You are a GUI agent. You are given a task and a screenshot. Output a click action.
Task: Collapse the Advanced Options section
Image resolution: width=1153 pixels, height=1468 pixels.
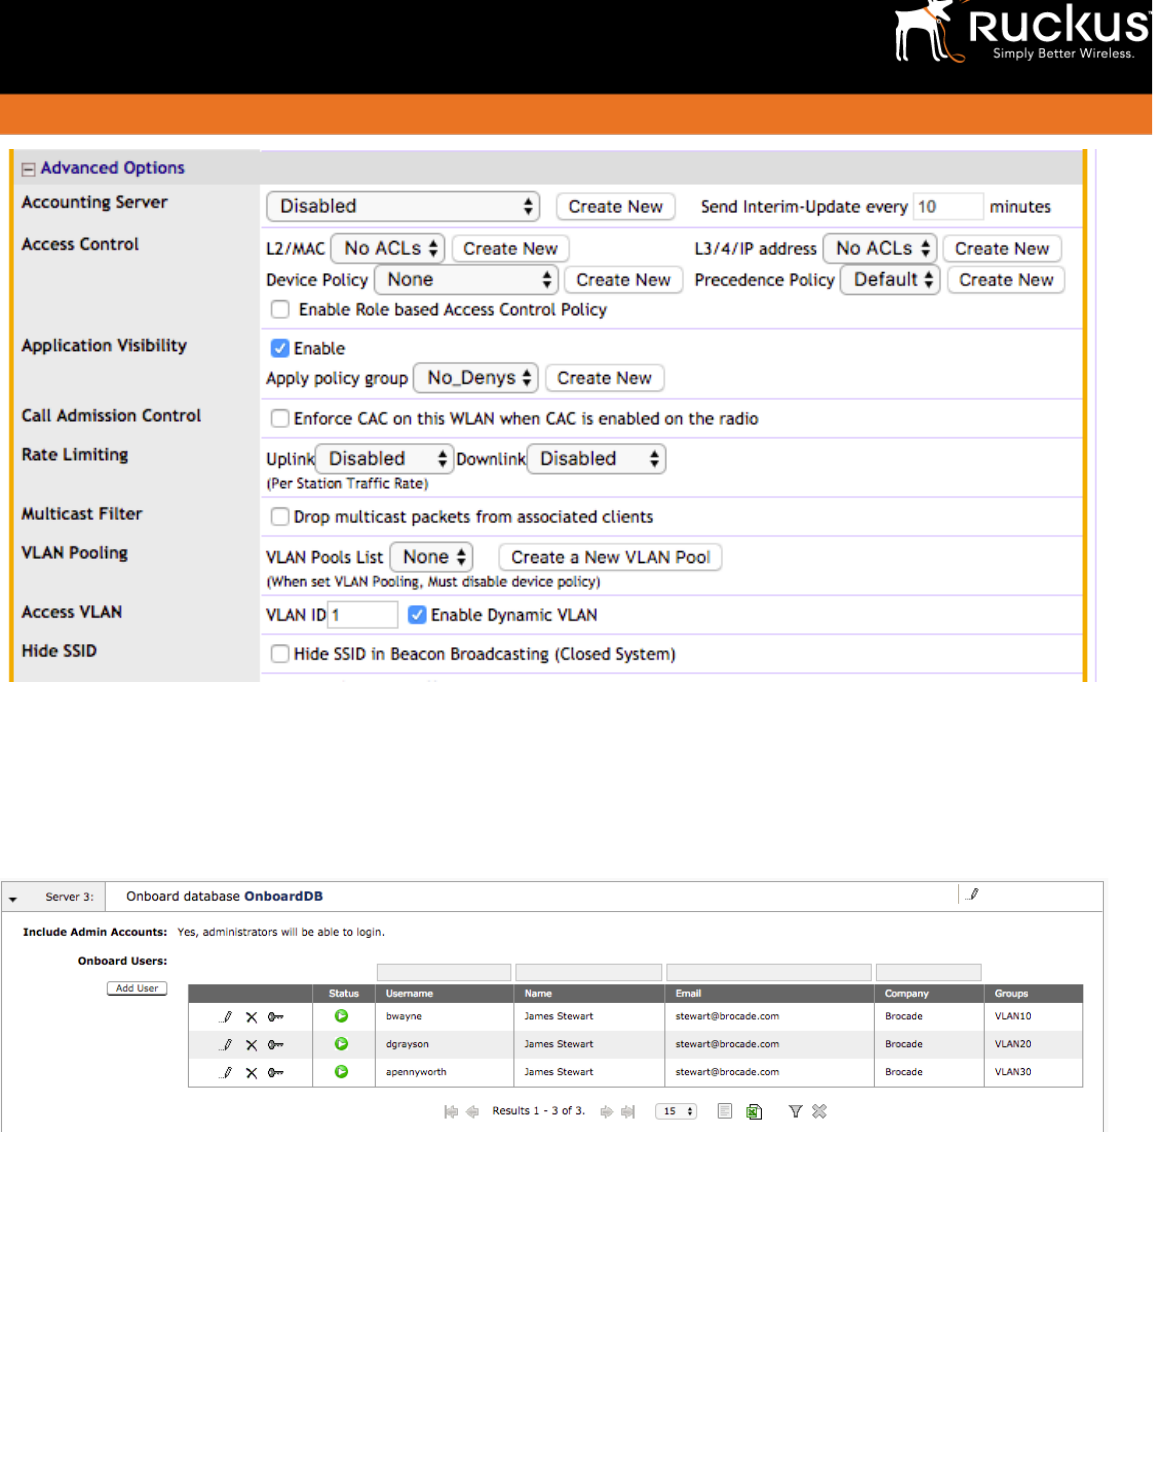(28, 169)
